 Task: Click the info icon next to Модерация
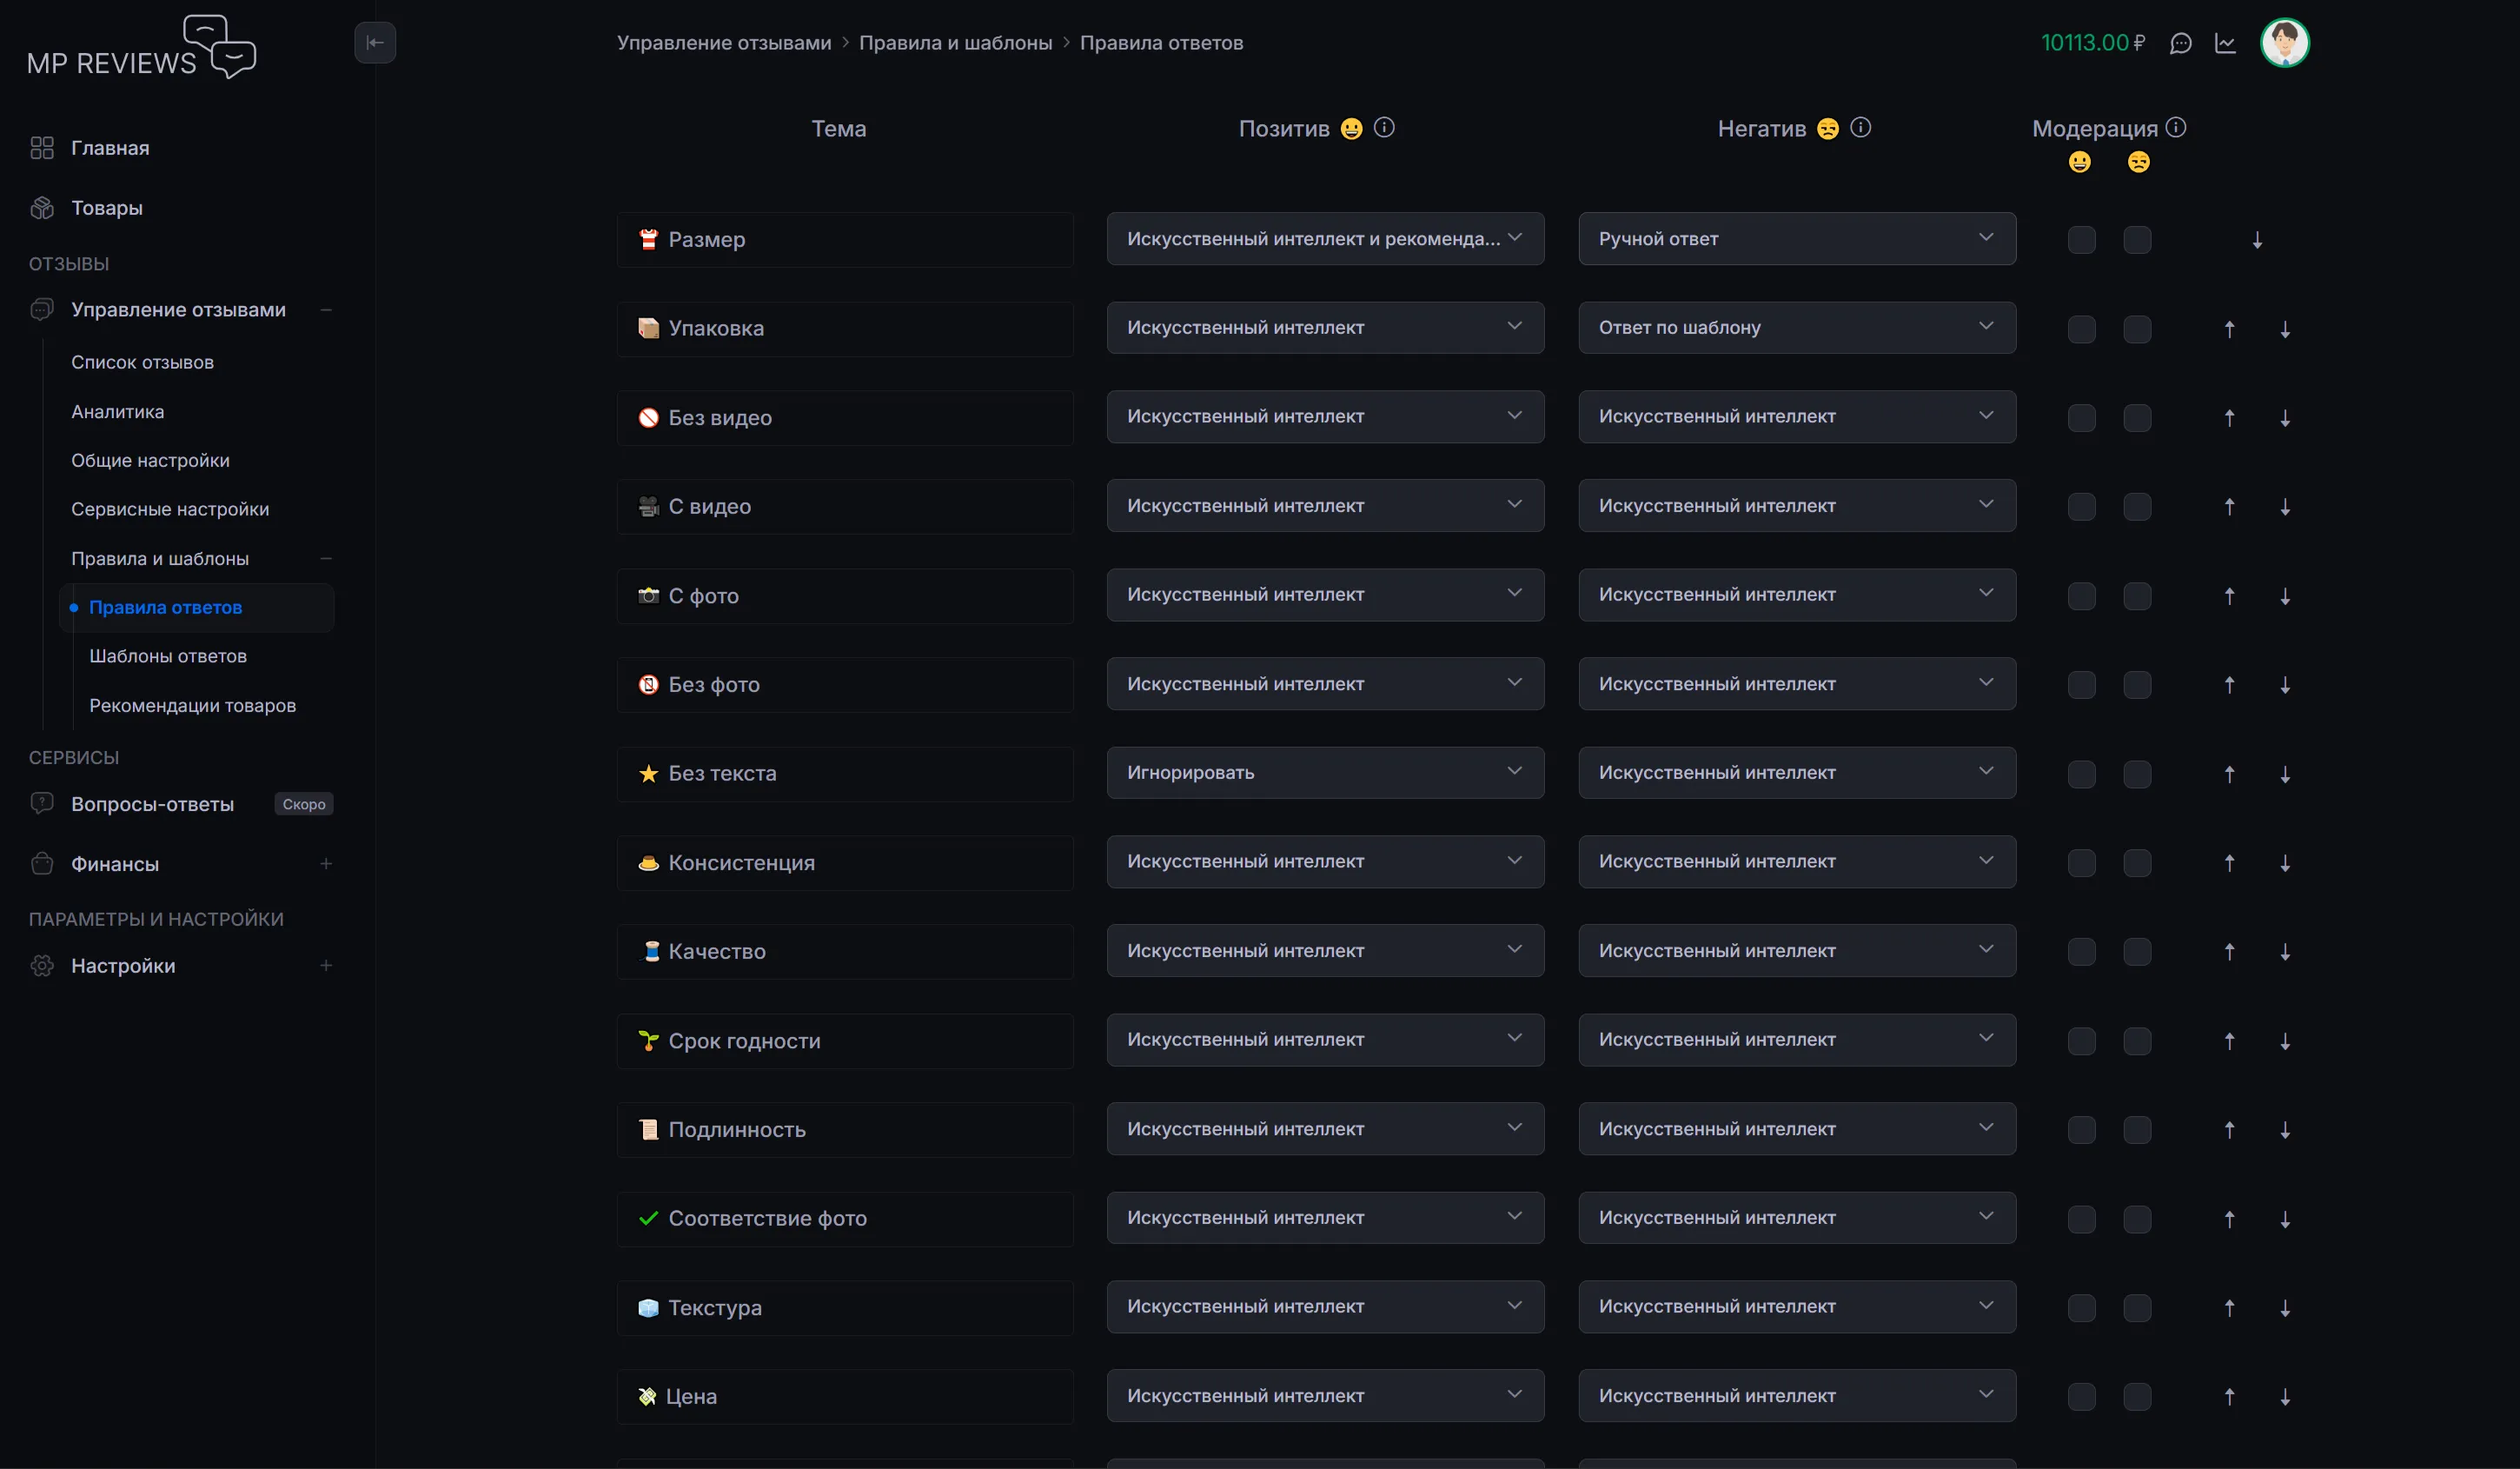point(2176,127)
